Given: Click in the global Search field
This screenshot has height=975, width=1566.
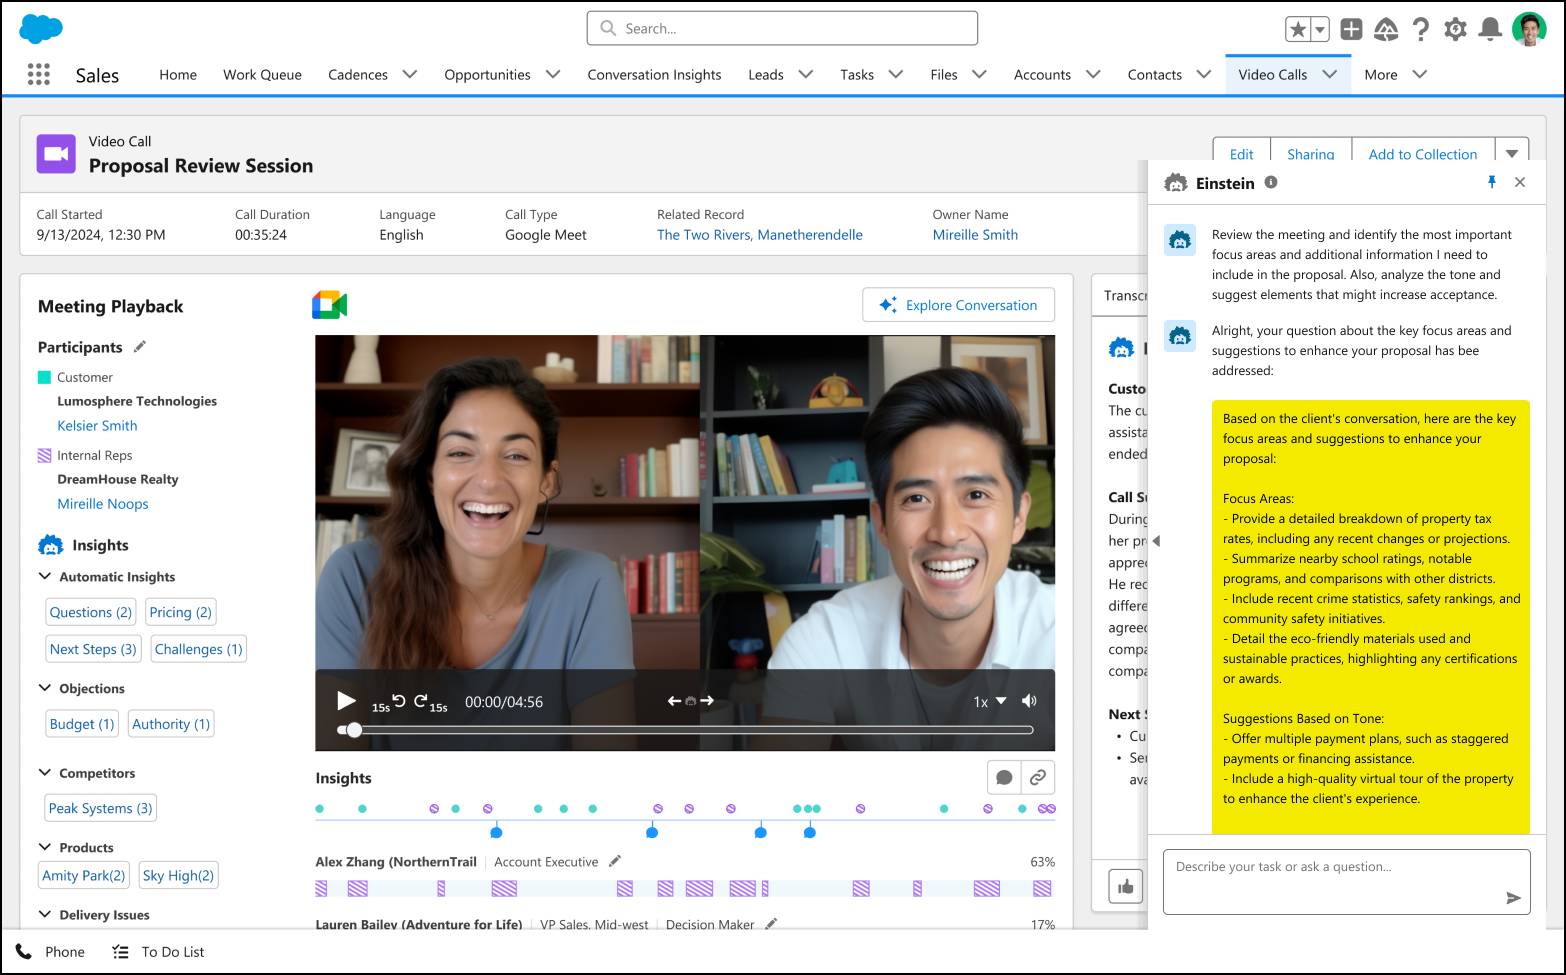Looking at the screenshot, I should click(x=782, y=28).
